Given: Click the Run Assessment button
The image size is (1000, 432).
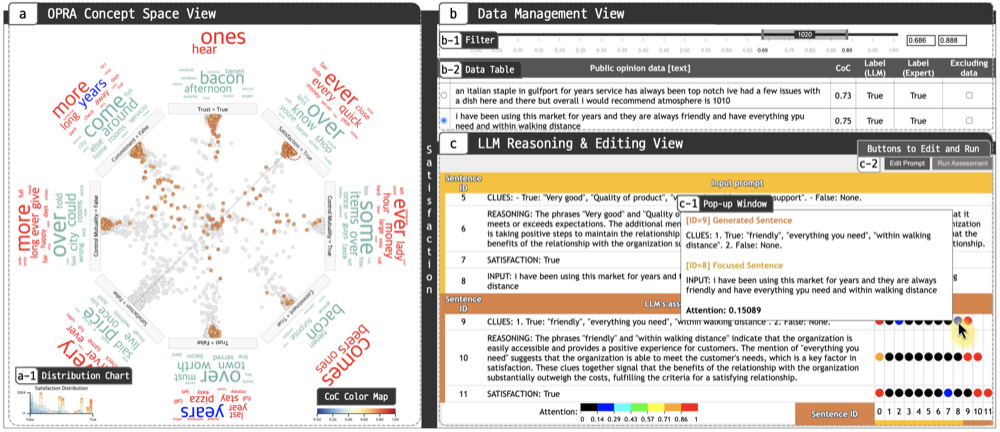Looking at the screenshot, I should [961, 163].
